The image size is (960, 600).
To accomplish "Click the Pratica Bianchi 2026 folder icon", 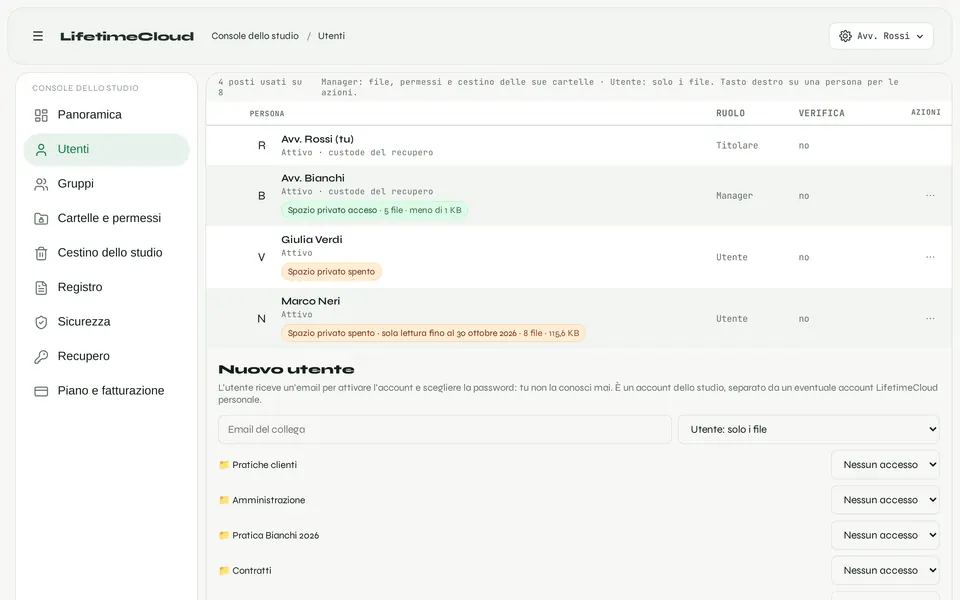I will point(223,535).
